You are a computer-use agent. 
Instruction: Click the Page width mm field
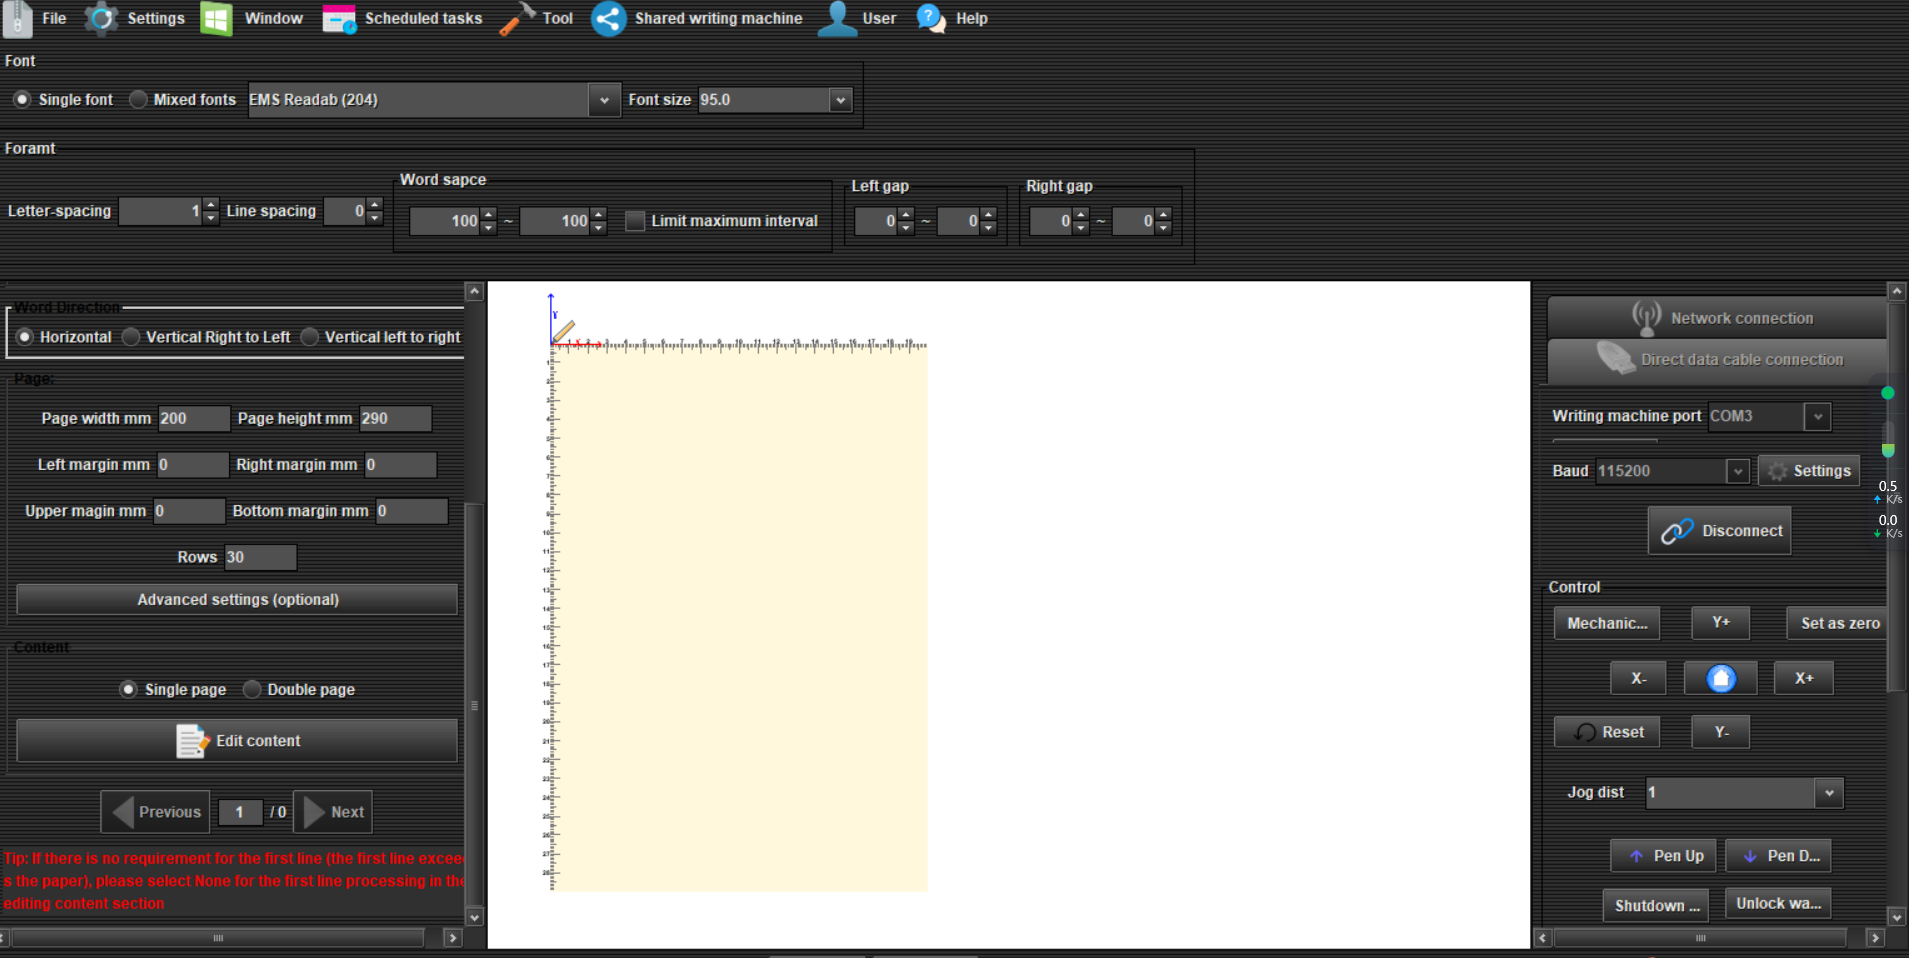click(193, 419)
